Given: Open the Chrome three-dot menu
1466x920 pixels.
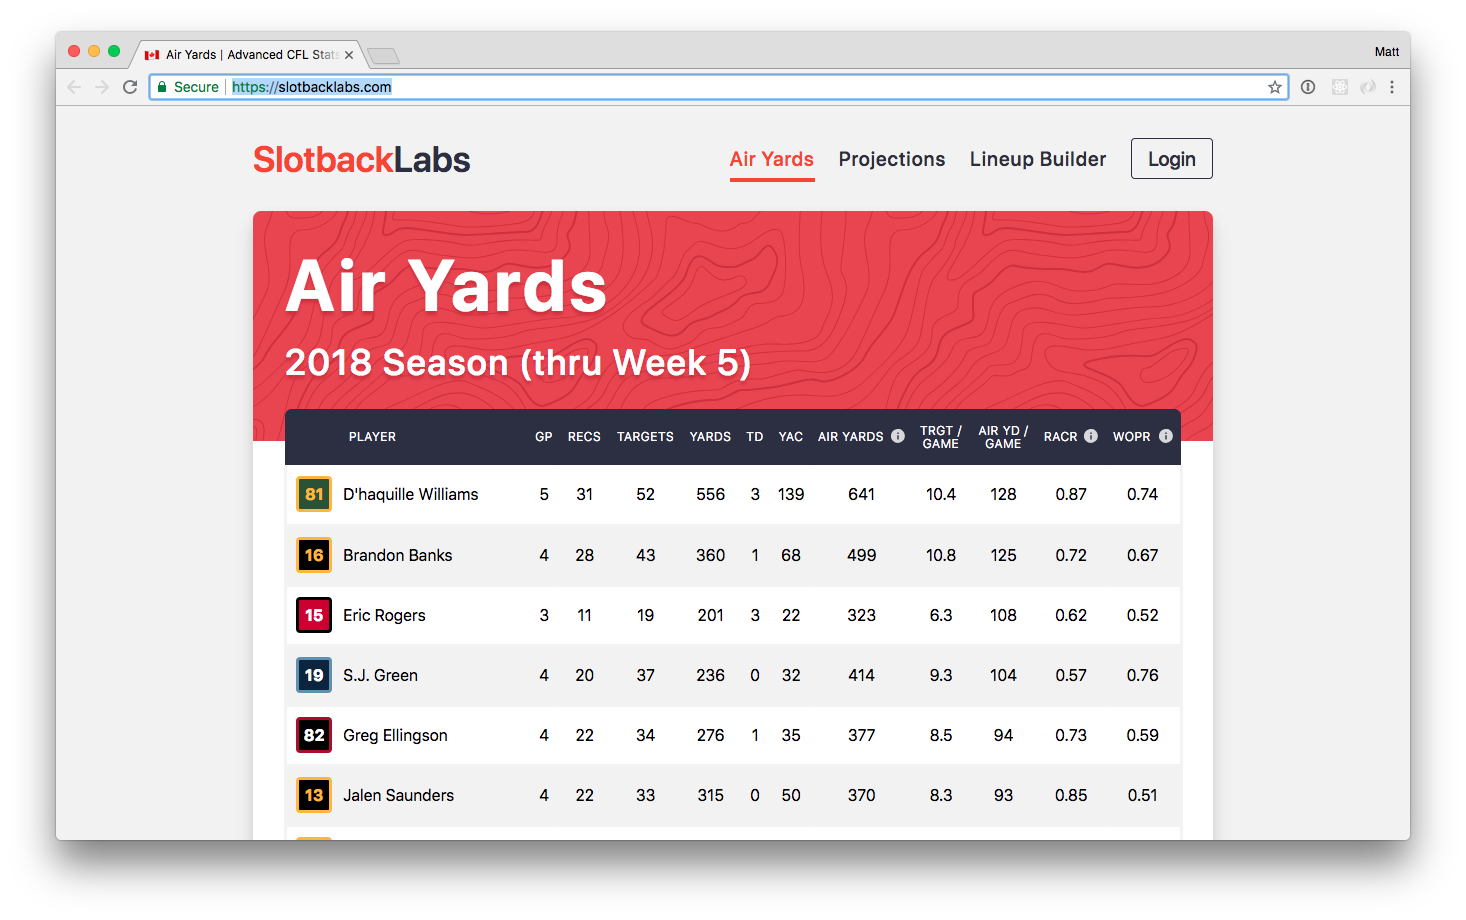Looking at the screenshot, I should tap(1392, 87).
